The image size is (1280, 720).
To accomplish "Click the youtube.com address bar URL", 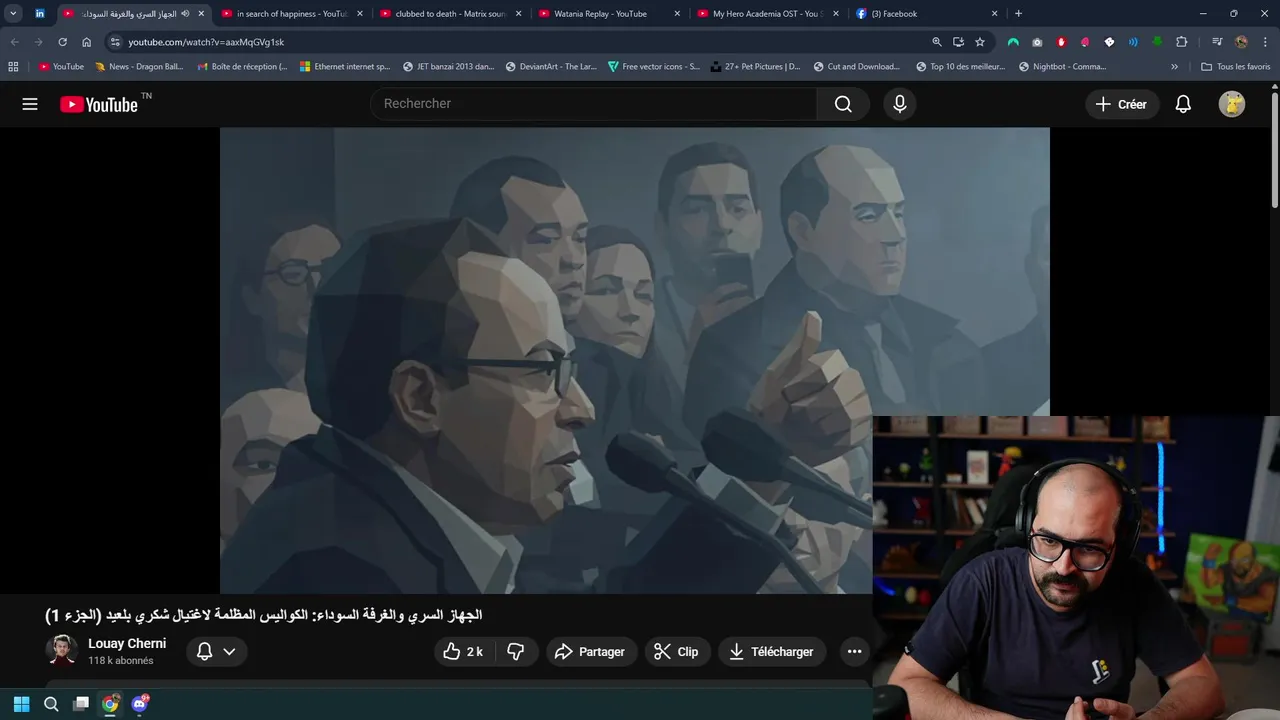I will 206,42.
